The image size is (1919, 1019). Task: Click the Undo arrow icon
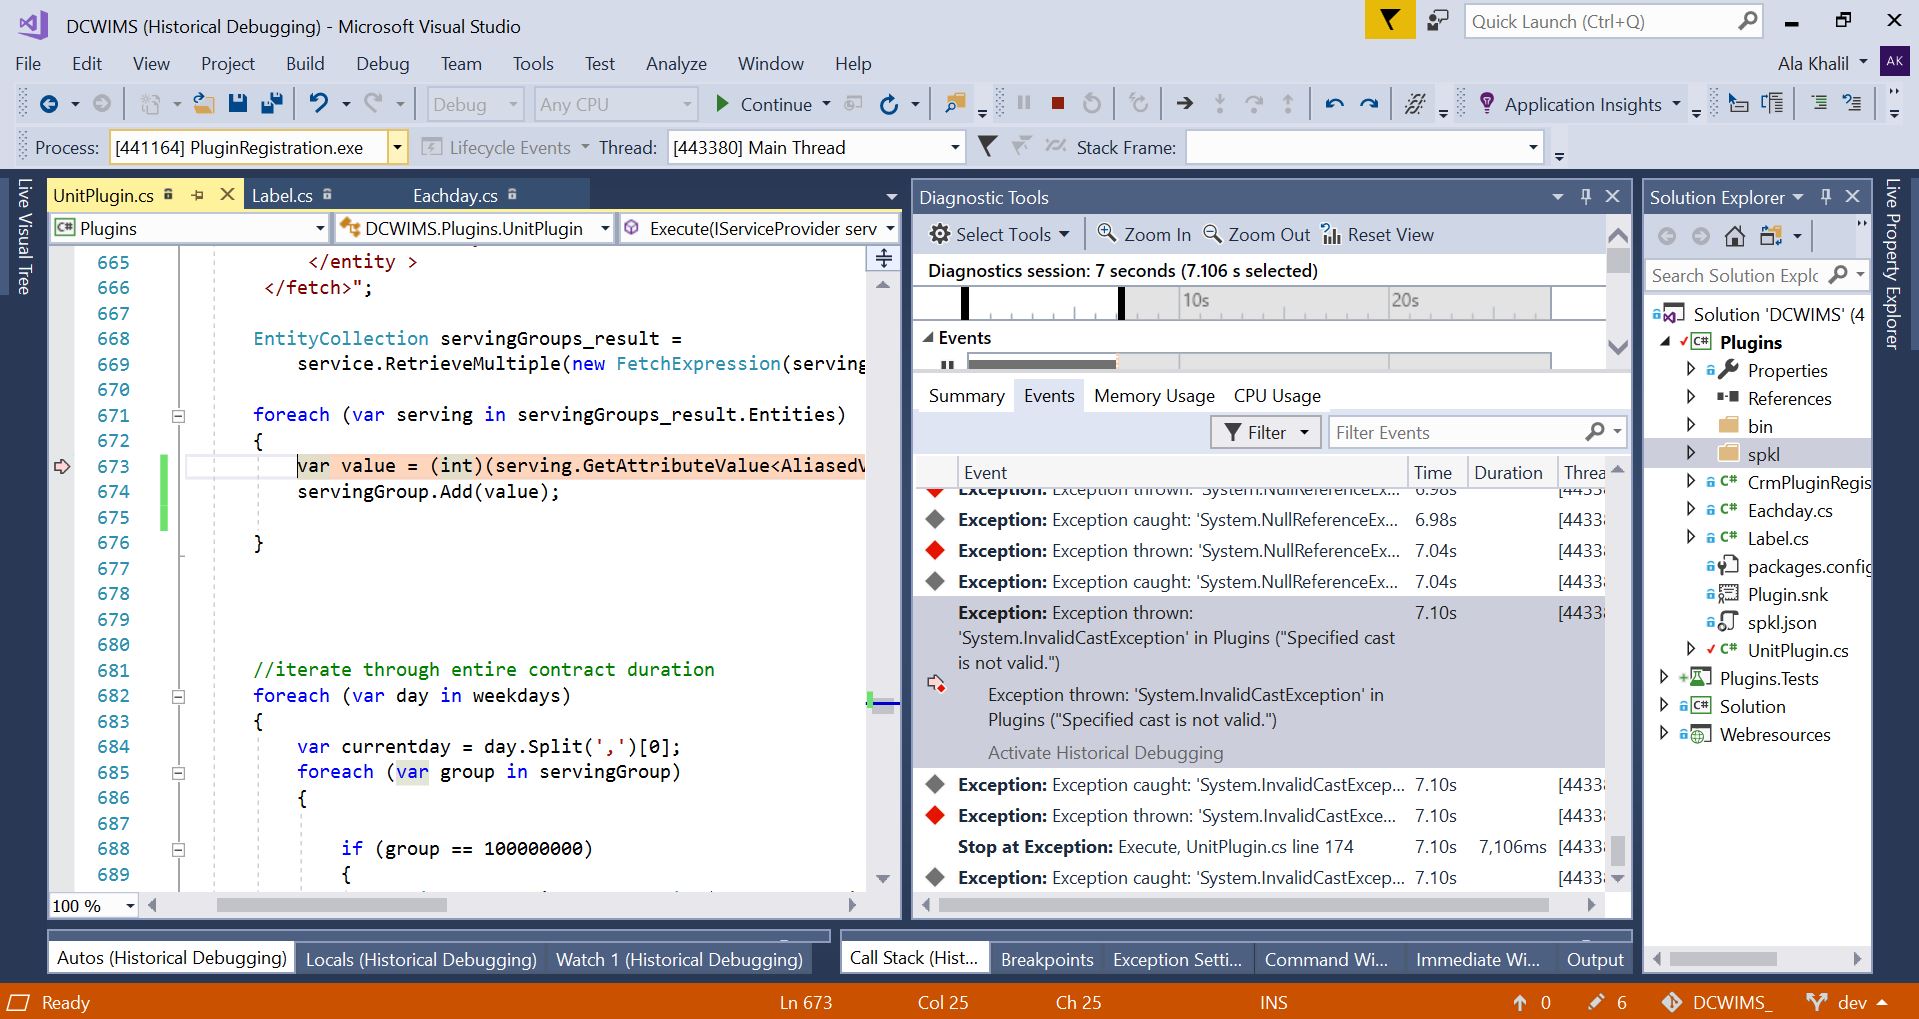coord(318,103)
